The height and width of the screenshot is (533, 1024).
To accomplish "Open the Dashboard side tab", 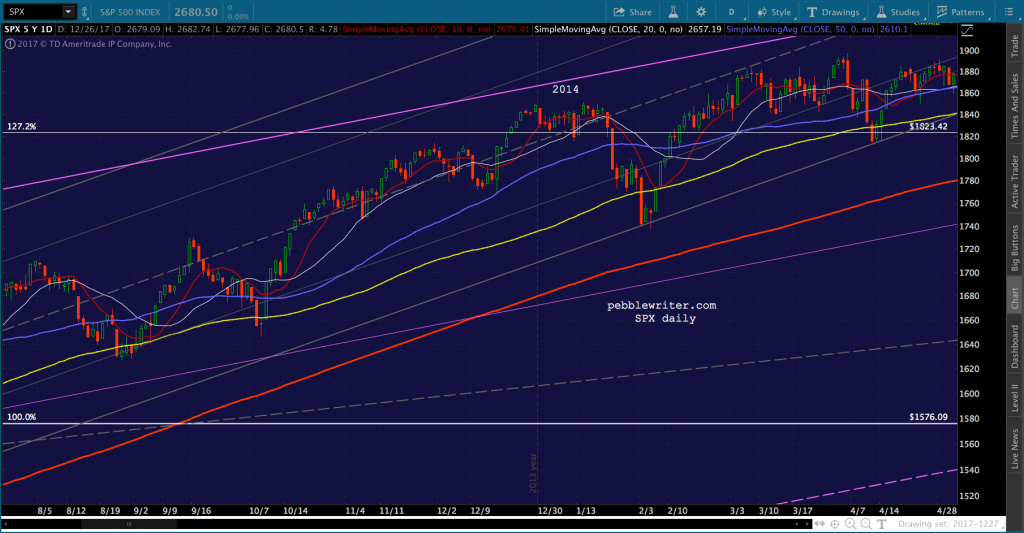I will coord(1016,346).
